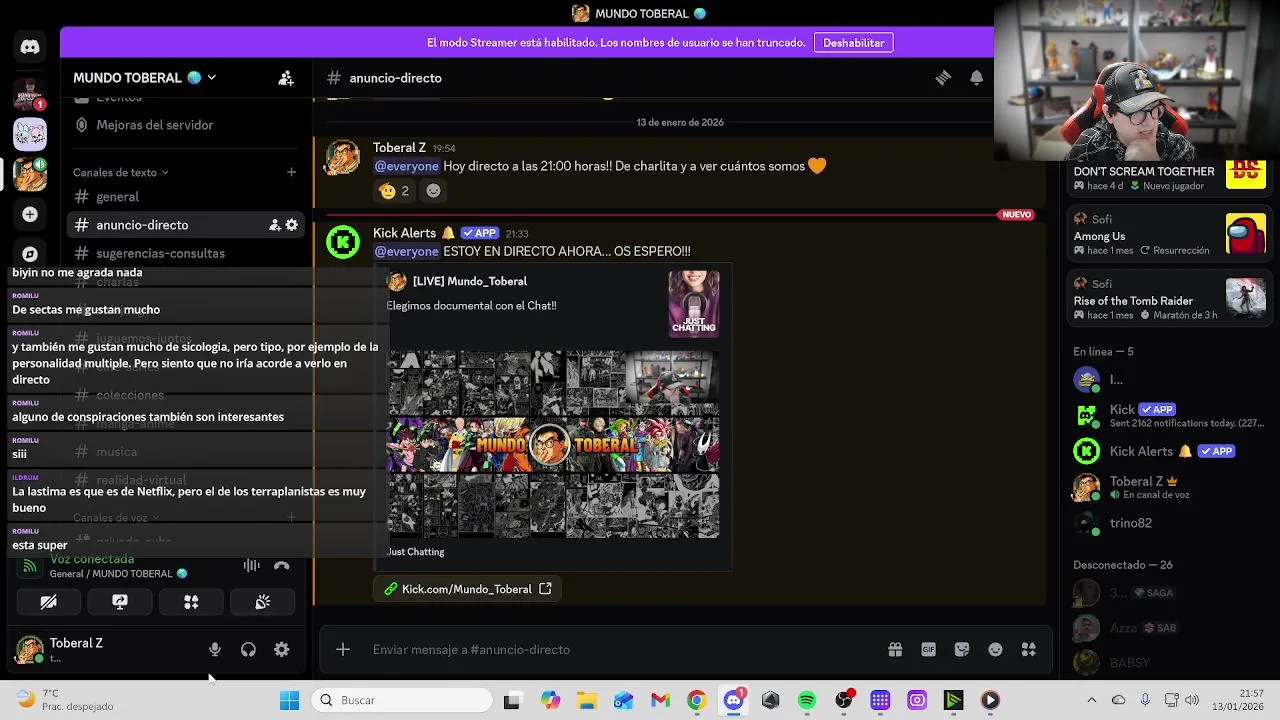The image size is (1280, 720).
Task: Open invite people icon beside server name
Action: click(286, 78)
